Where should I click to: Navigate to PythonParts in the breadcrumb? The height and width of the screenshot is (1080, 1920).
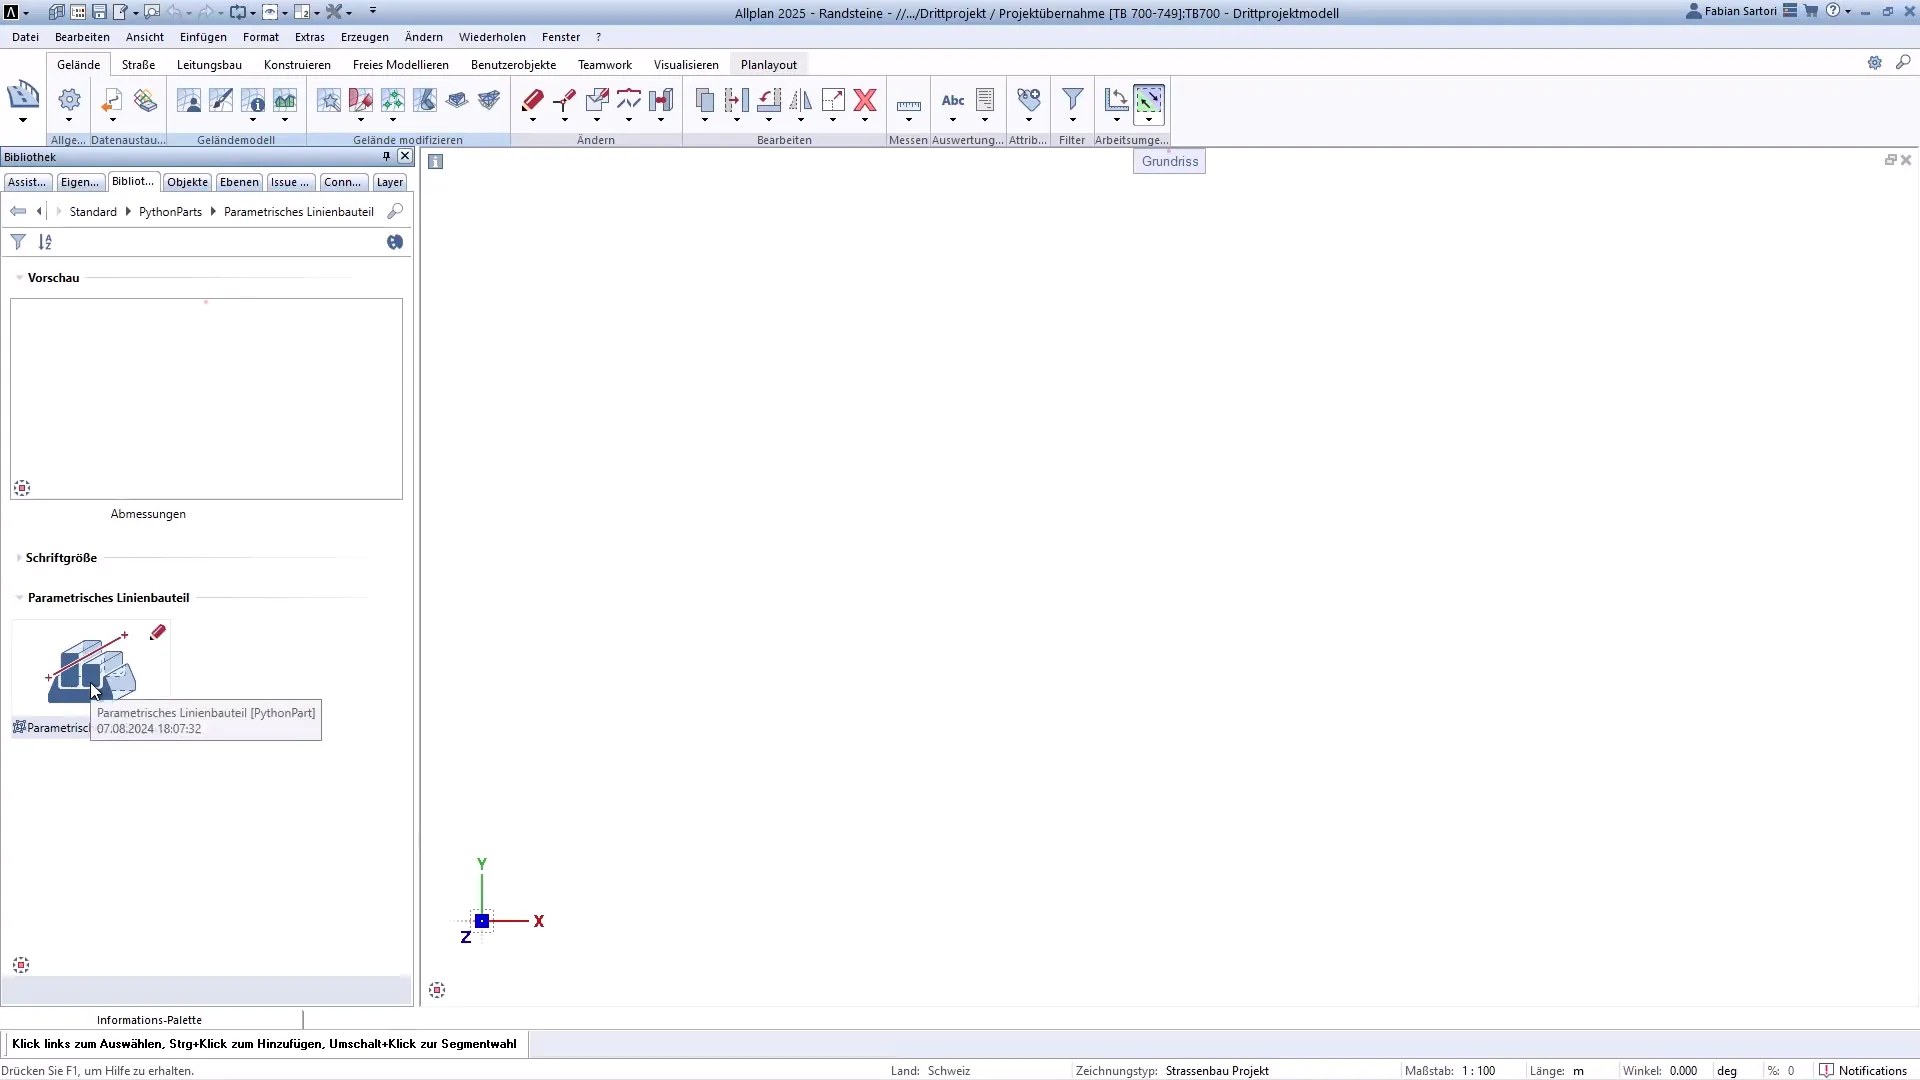pos(169,211)
